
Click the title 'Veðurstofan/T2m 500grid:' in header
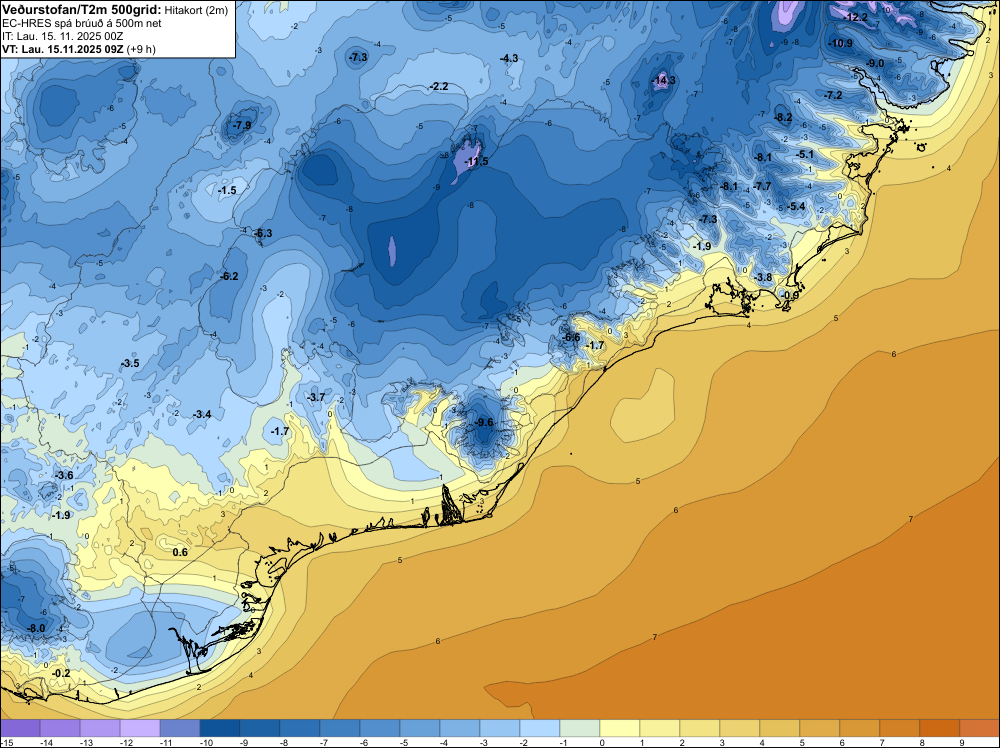tap(82, 9)
